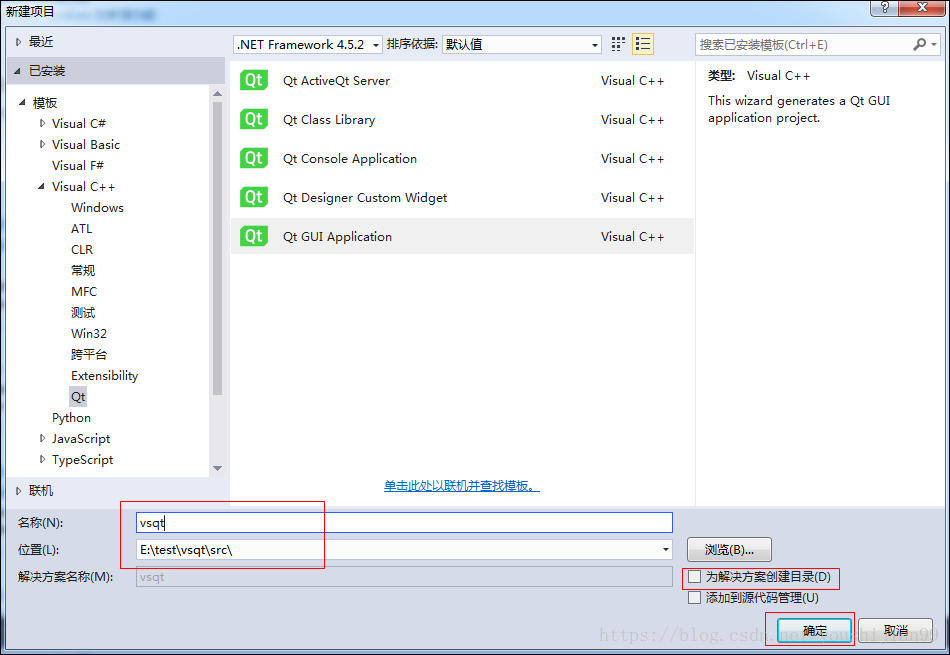The height and width of the screenshot is (655, 950).
Task: Enable create directory for solution checkbox
Action: 694,577
